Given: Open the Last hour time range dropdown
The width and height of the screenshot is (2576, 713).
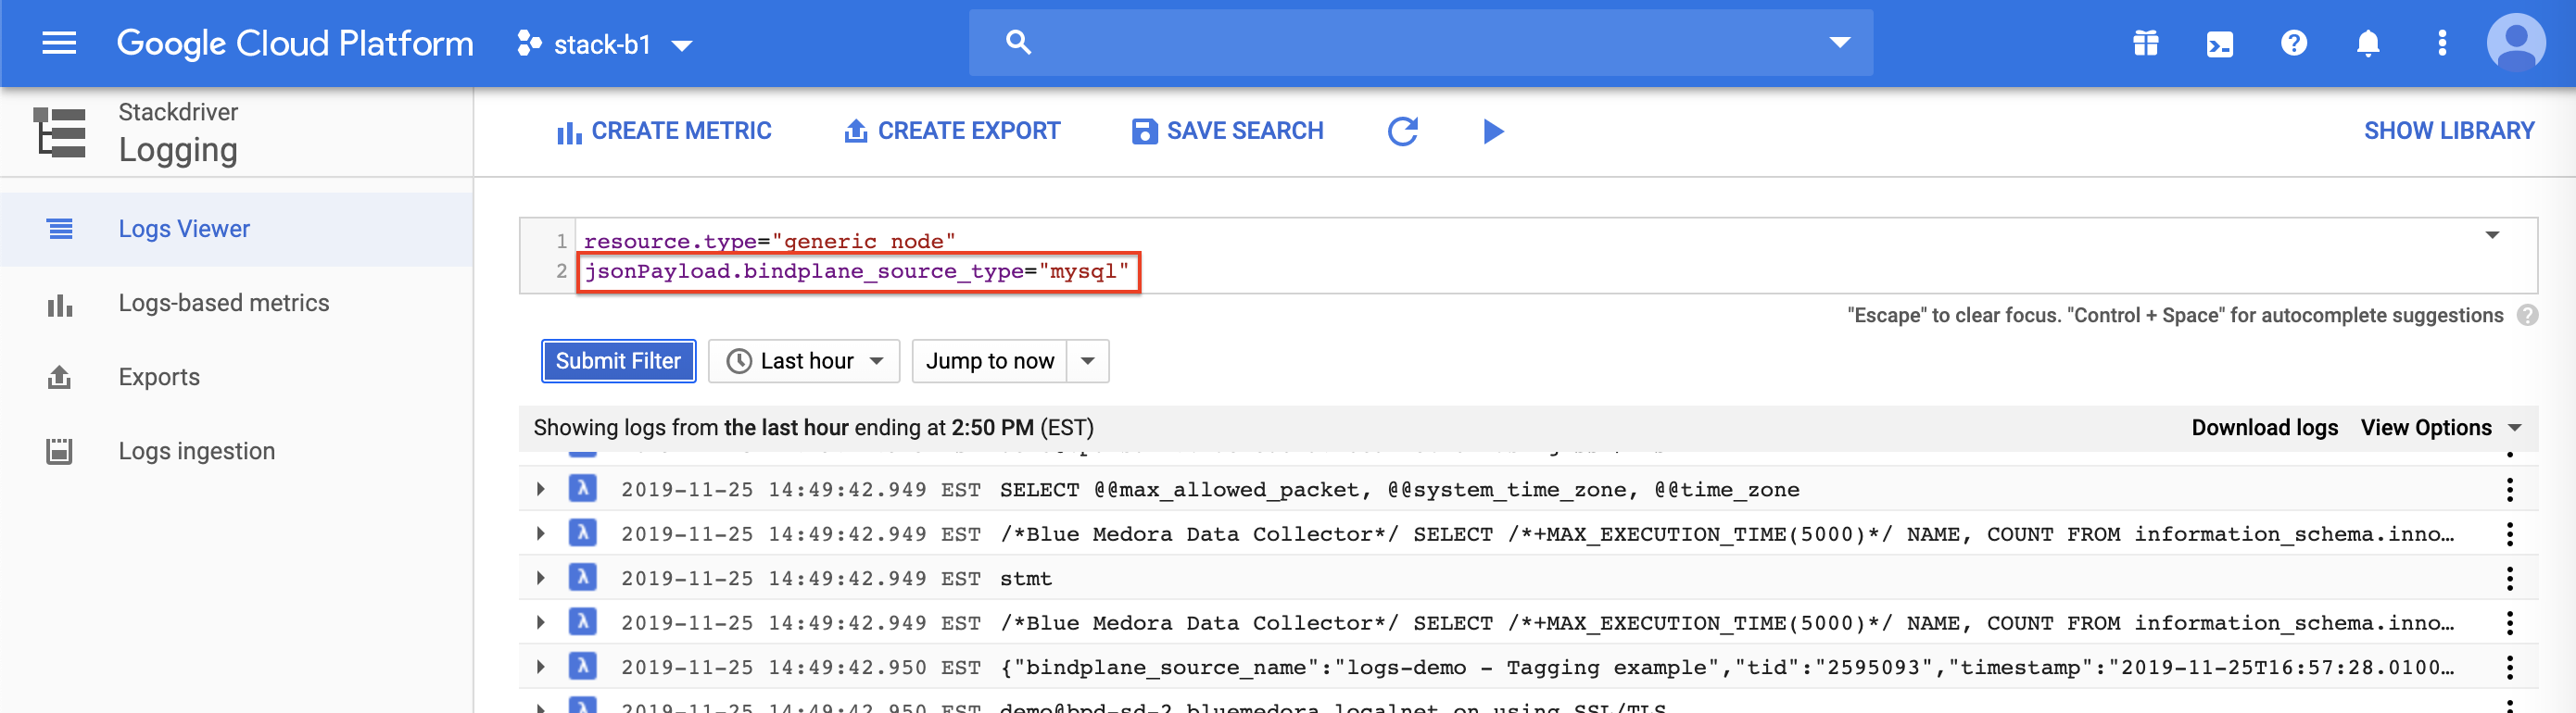Looking at the screenshot, I should [804, 361].
